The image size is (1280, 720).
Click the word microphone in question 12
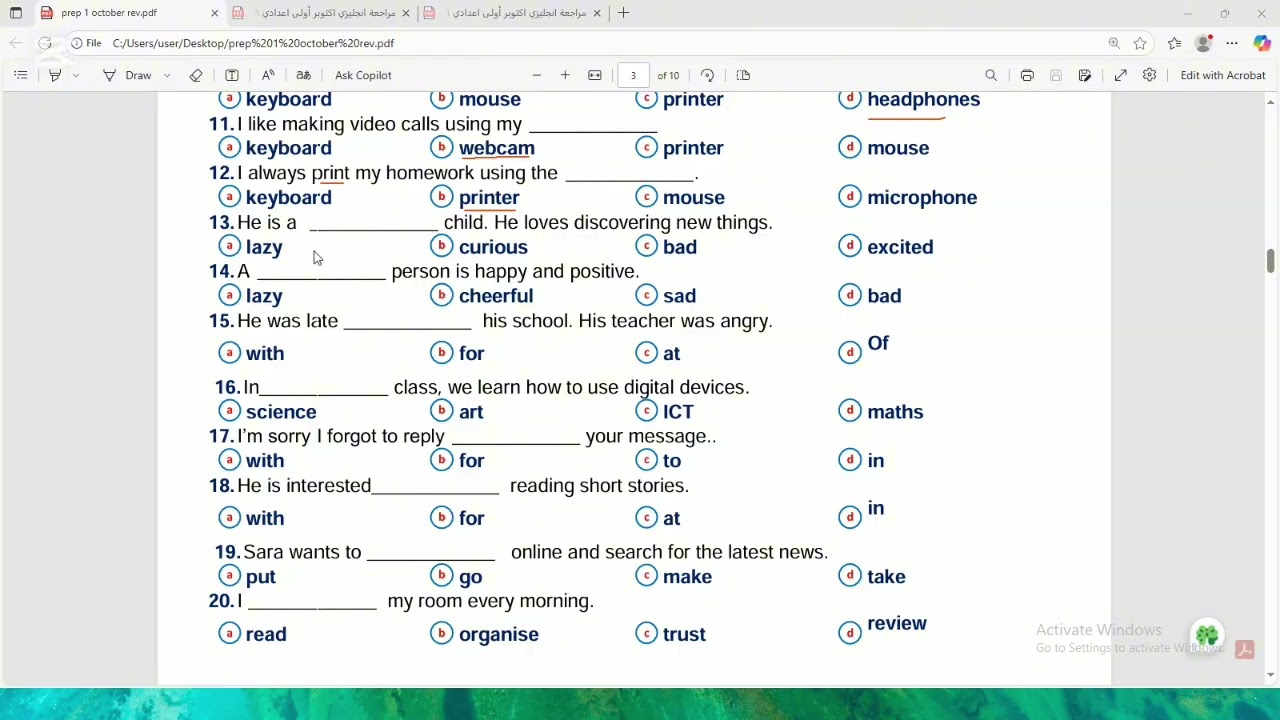[x=922, y=198]
